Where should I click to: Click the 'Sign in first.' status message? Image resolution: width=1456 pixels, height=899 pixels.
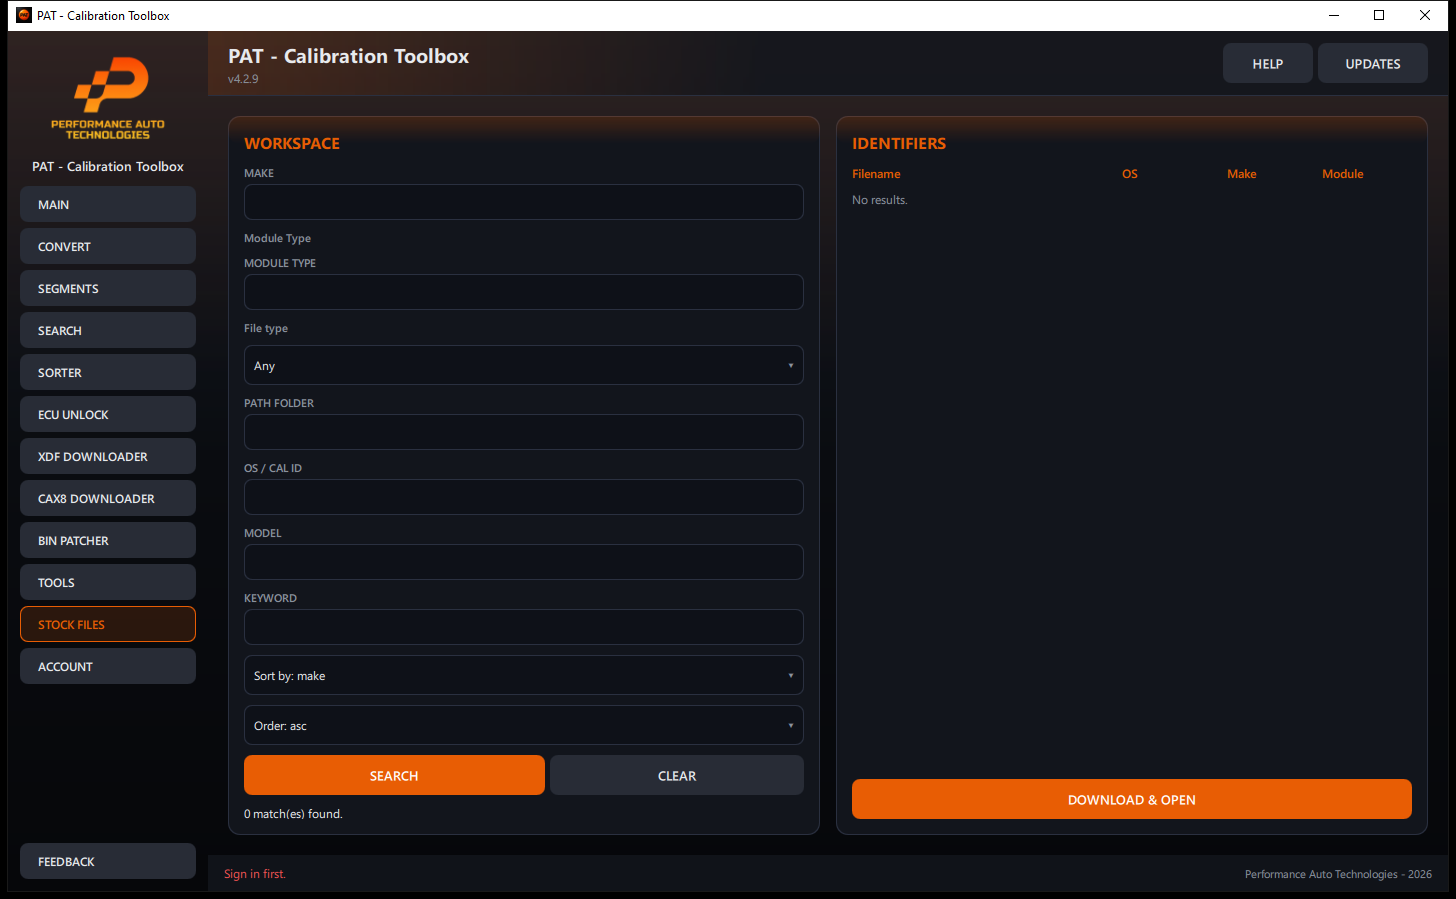[255, 874]
